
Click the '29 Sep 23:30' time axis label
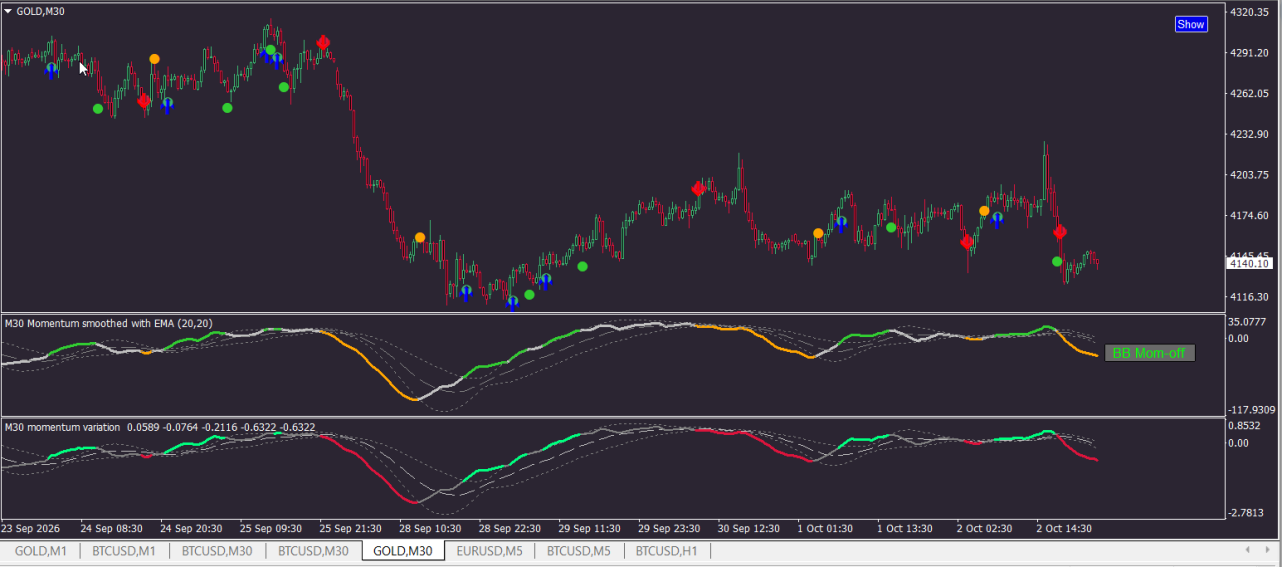point(670,529)
